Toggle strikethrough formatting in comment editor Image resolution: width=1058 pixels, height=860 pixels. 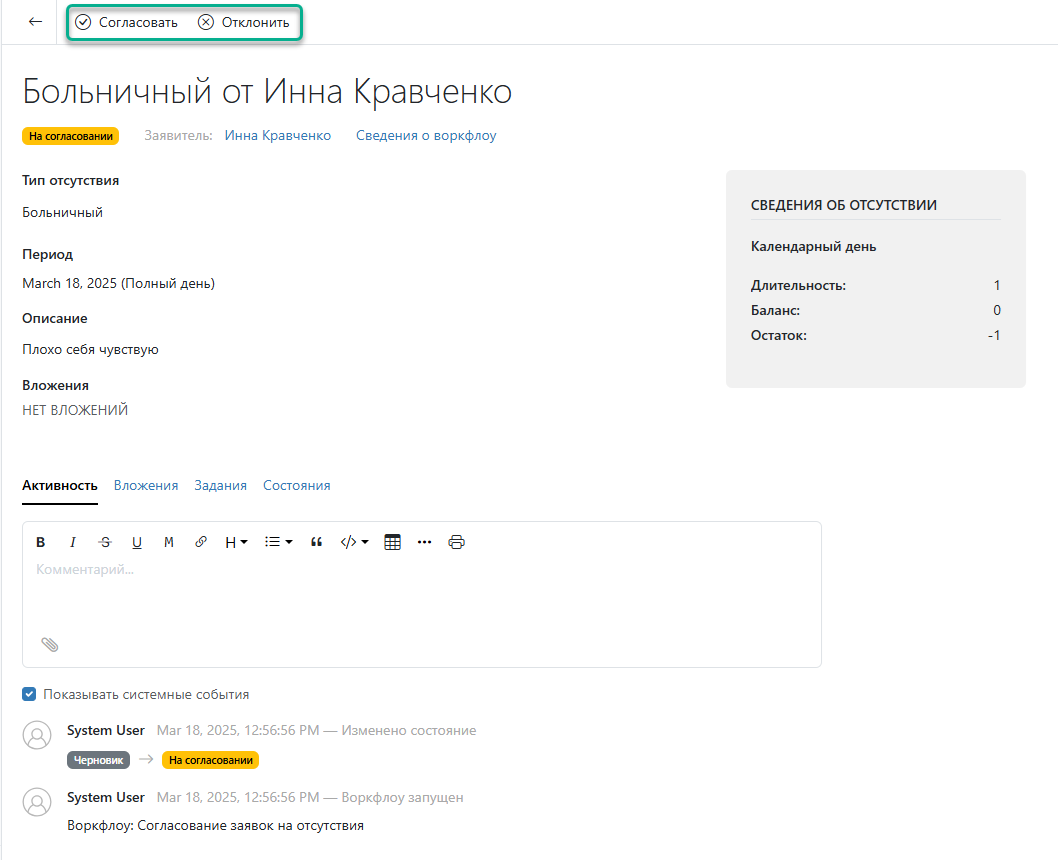pos(105,542)
